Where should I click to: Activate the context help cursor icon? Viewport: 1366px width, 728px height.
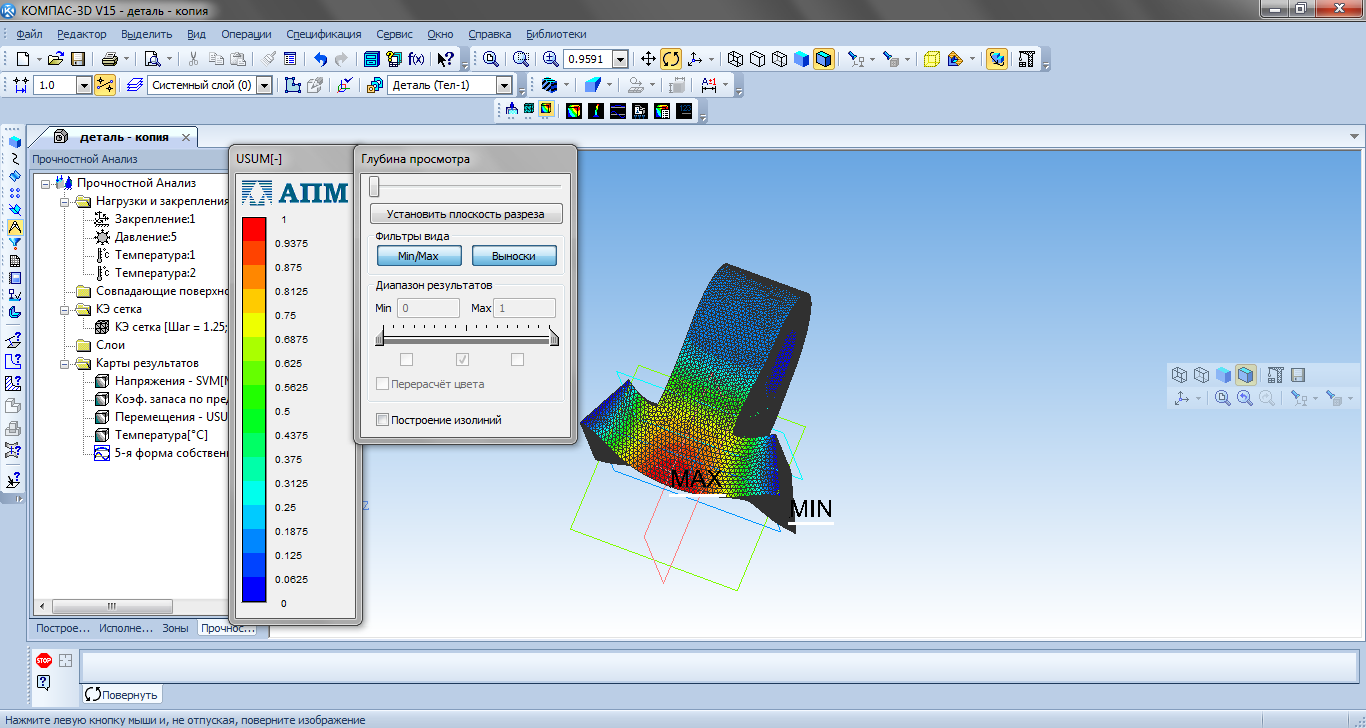[x=447, y=59]
